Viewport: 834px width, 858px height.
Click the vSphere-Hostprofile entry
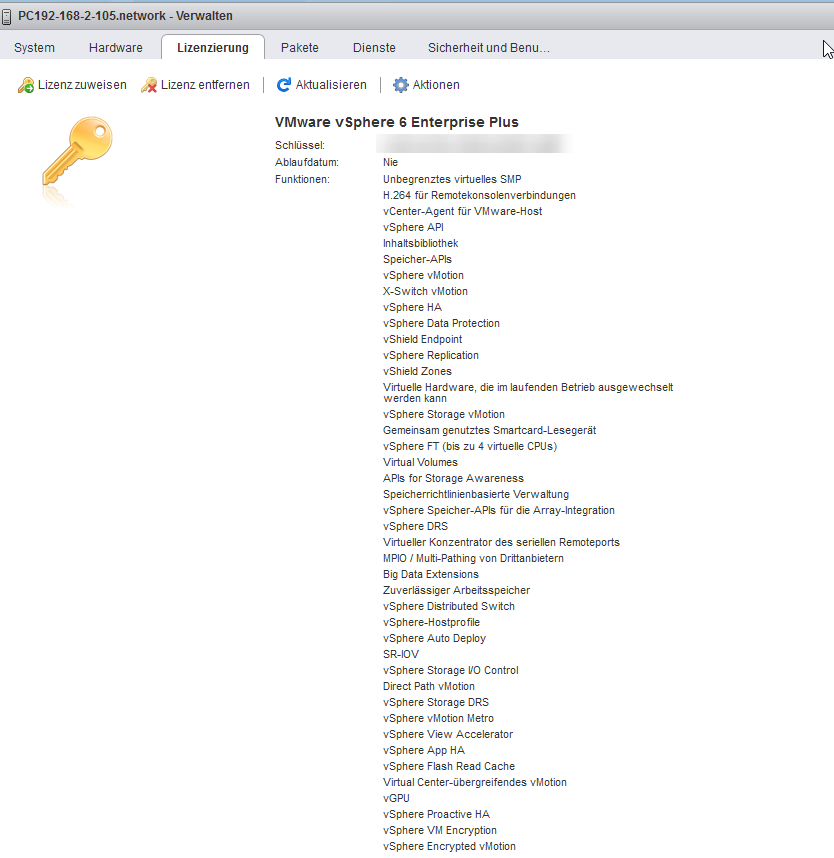click(x=431, y=623)
